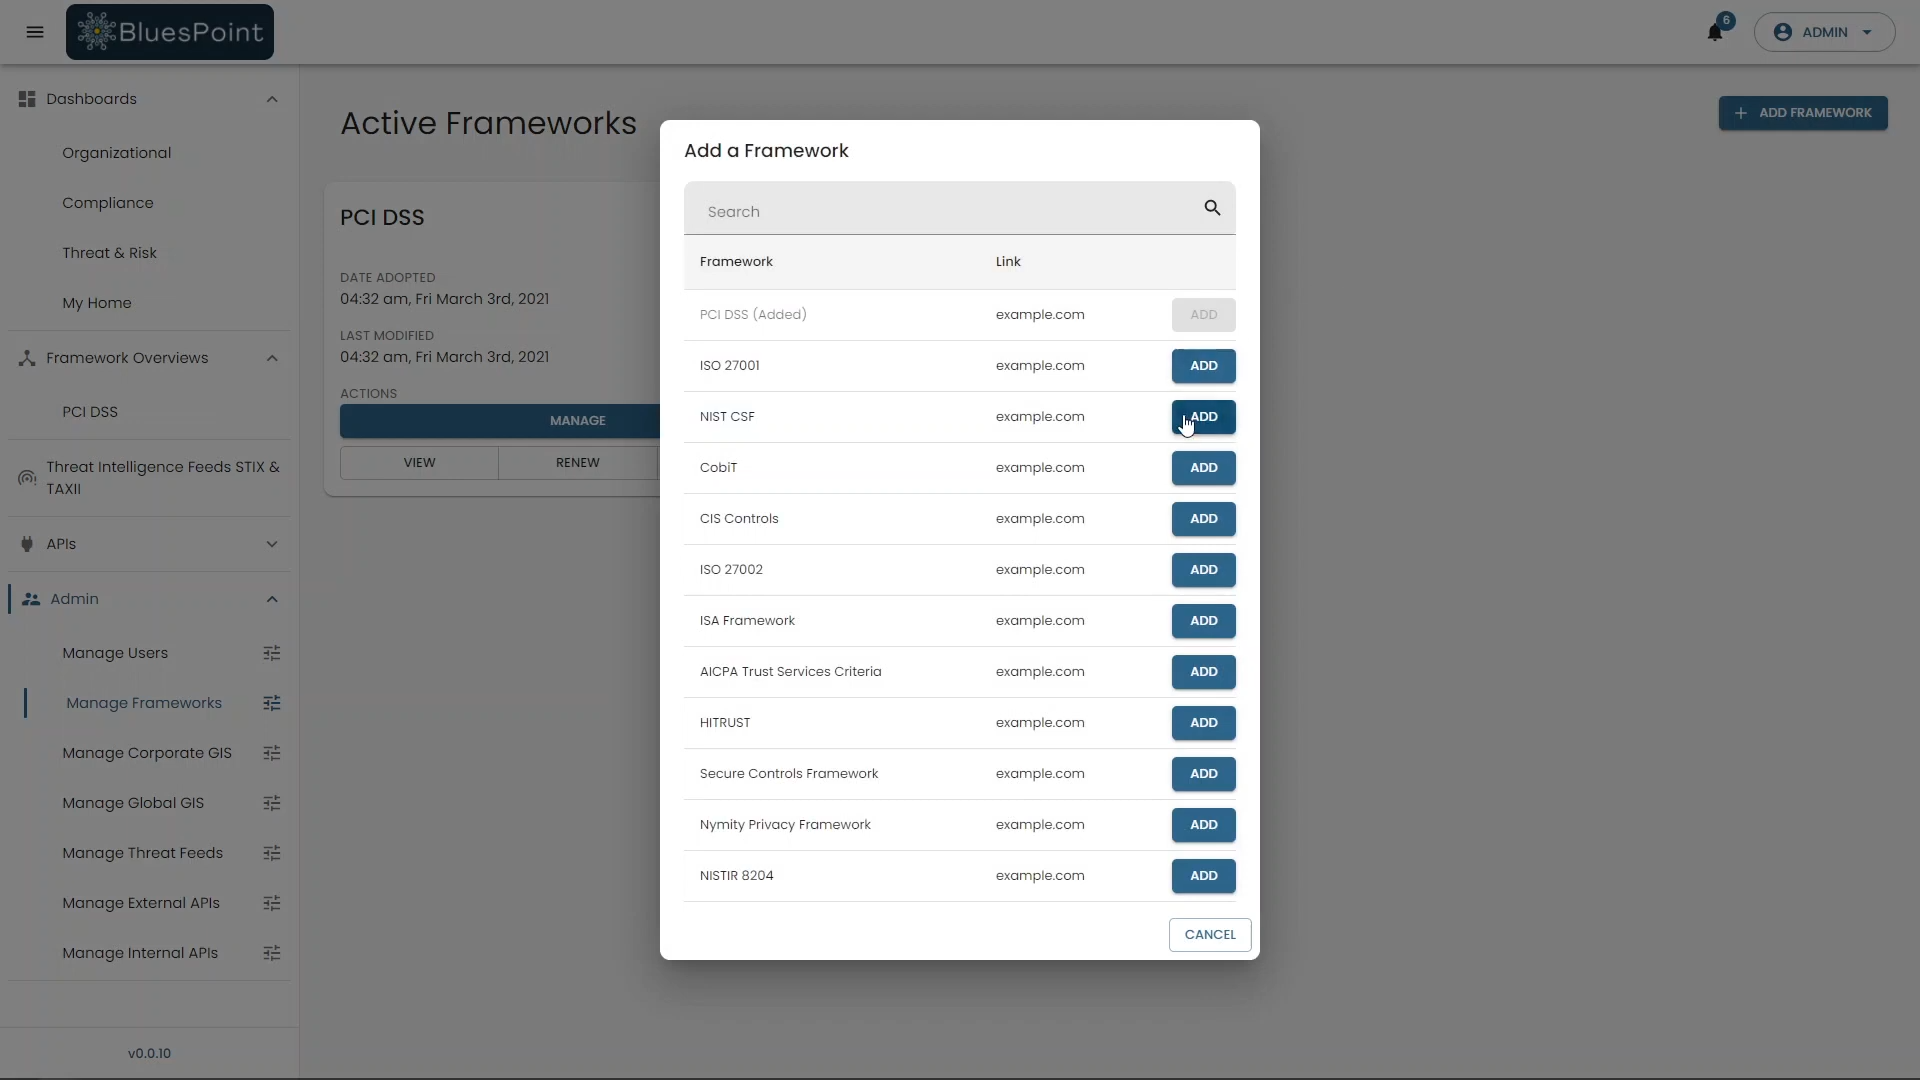This screenshot has height=1080, width=1920.
Task: Click the plus icon on ADD FRAMEWORK
Action: click(x=1741, y=113)
